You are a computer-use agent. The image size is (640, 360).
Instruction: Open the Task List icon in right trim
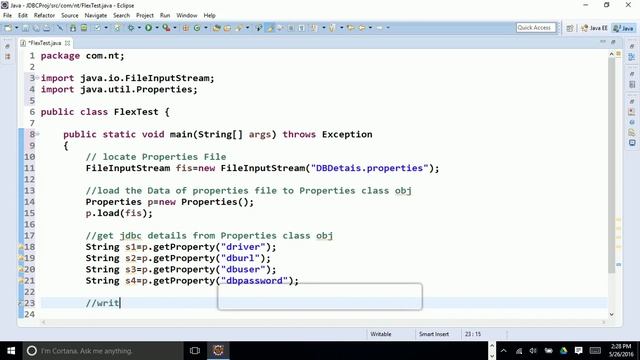pos(632,84)
